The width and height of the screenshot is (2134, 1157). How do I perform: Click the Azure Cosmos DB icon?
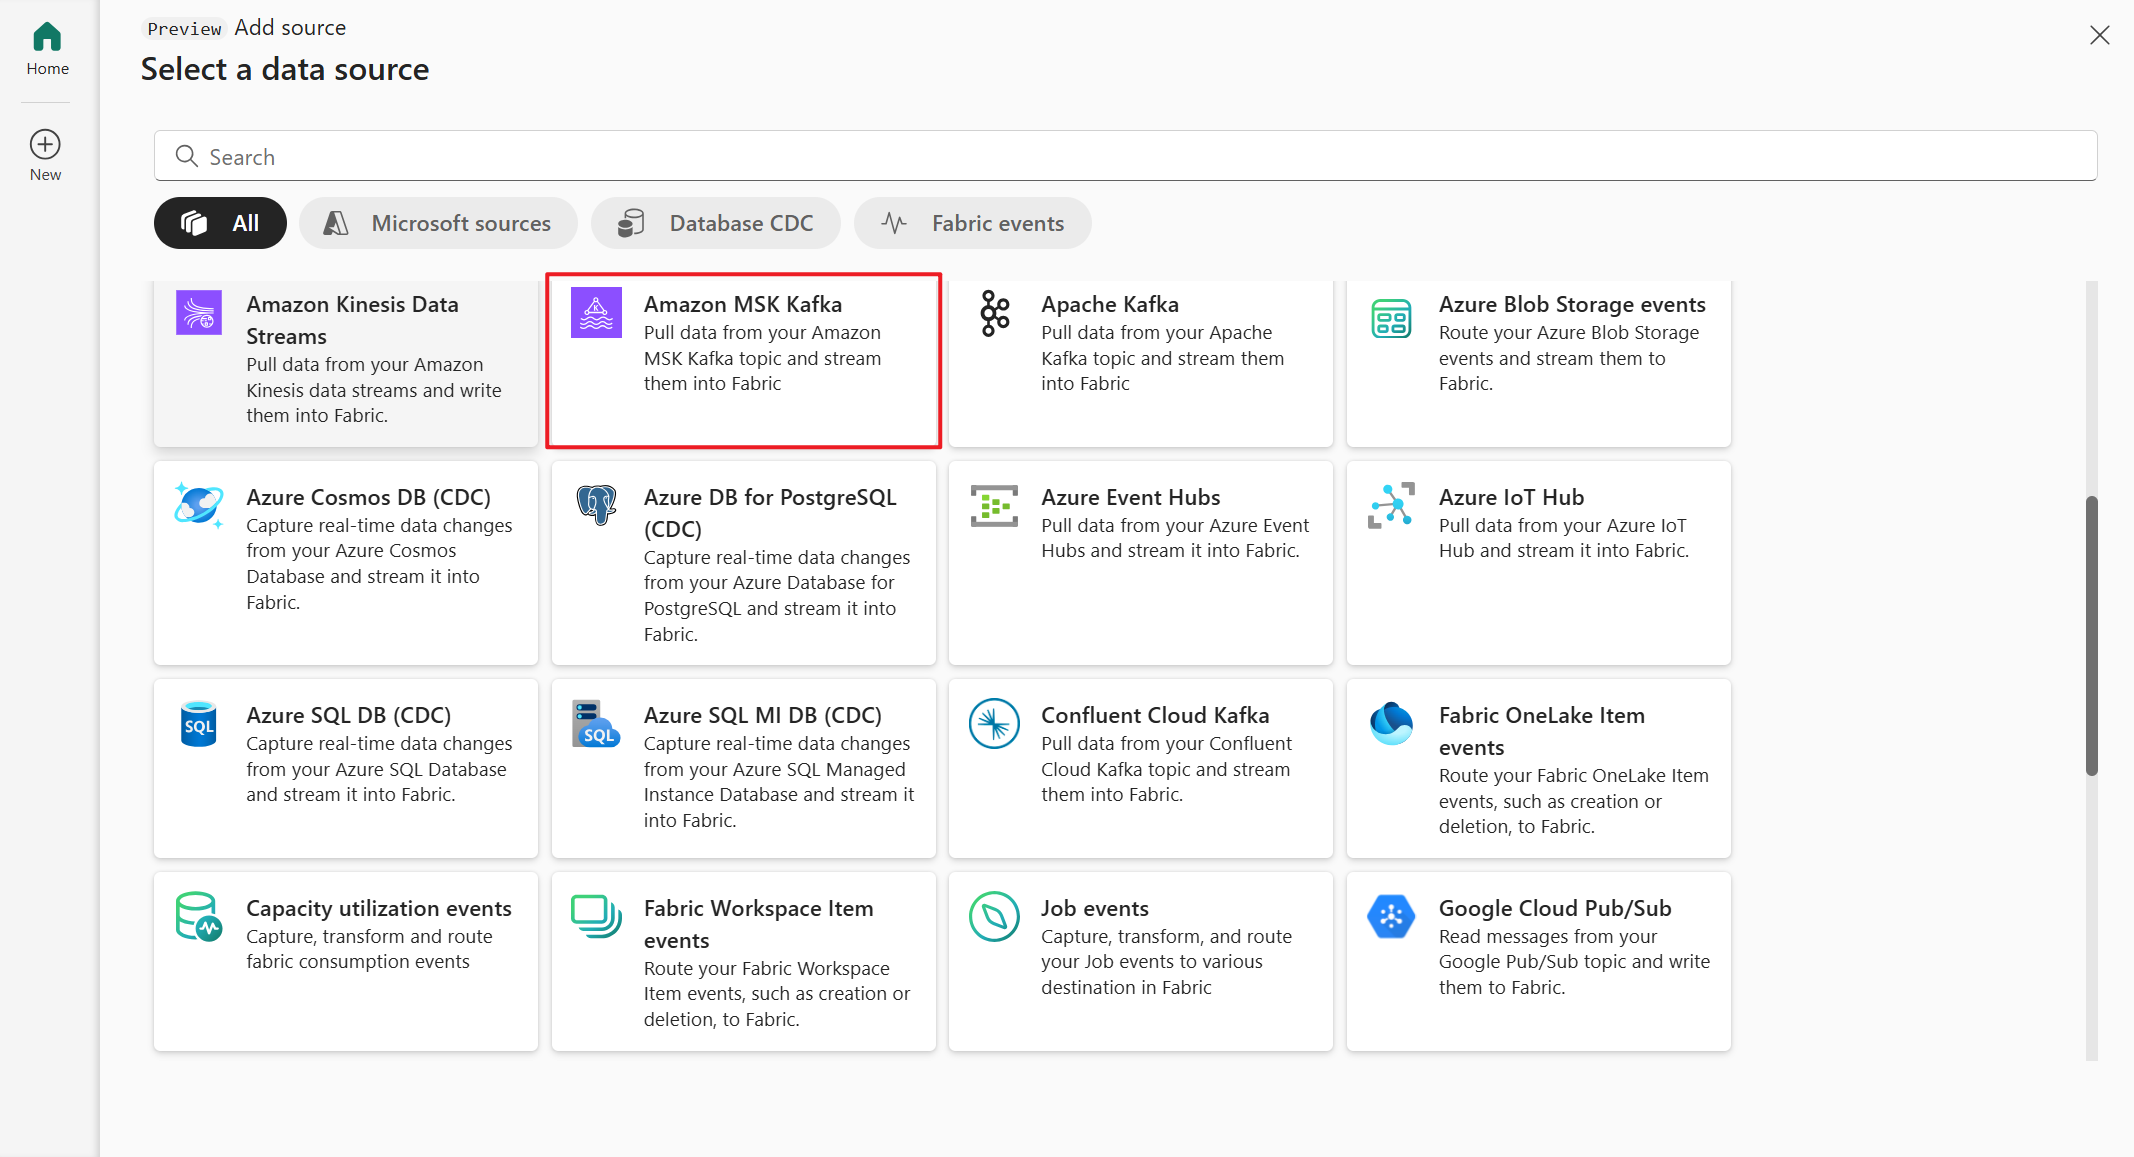(199, 504)
